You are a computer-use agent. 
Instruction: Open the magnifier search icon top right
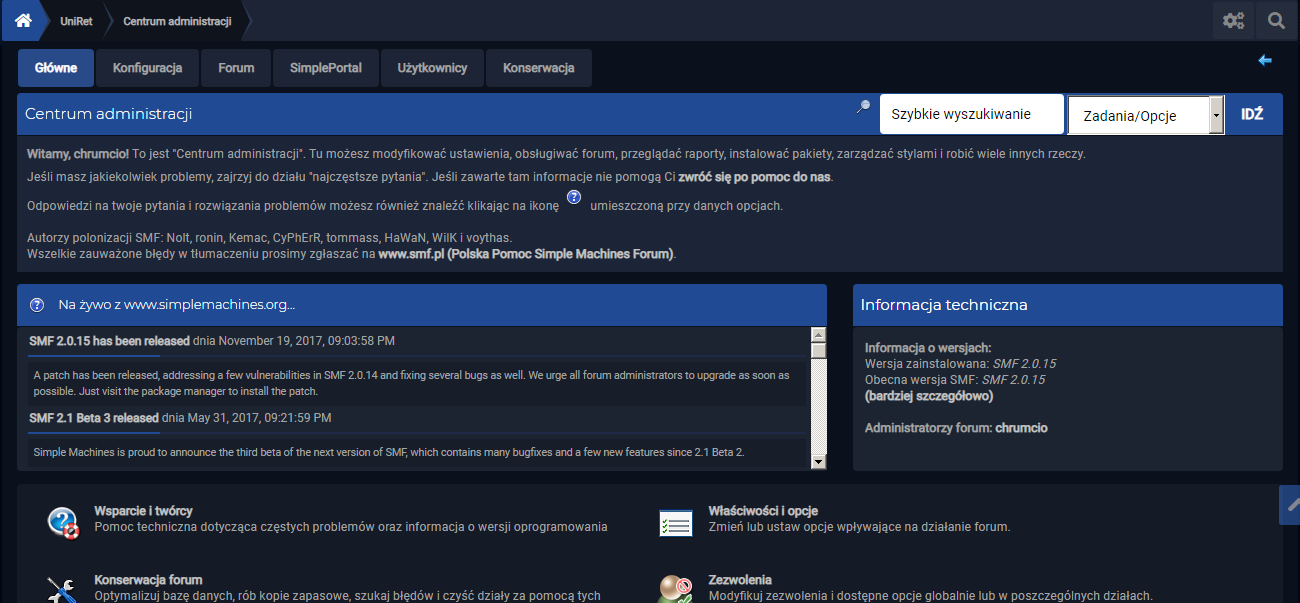coord(1277,21)
